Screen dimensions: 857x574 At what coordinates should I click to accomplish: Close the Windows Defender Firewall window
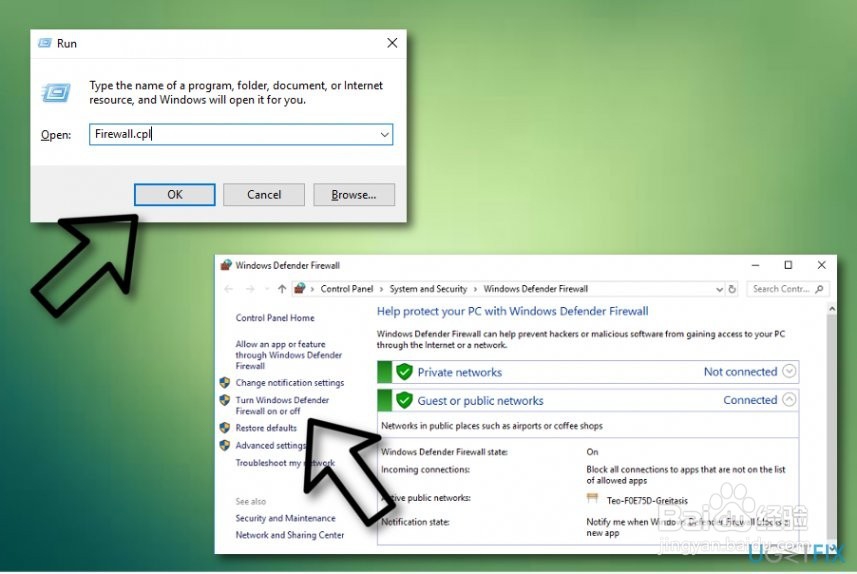821,265
